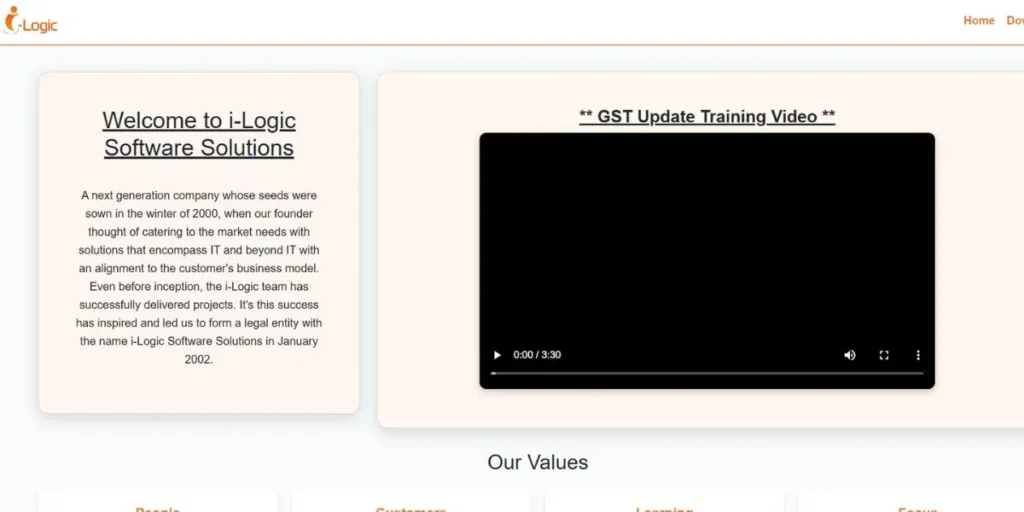Select the Customers values card
Image resolution: width=1024 pixels, height=512 pixels.
click(411, 505)
